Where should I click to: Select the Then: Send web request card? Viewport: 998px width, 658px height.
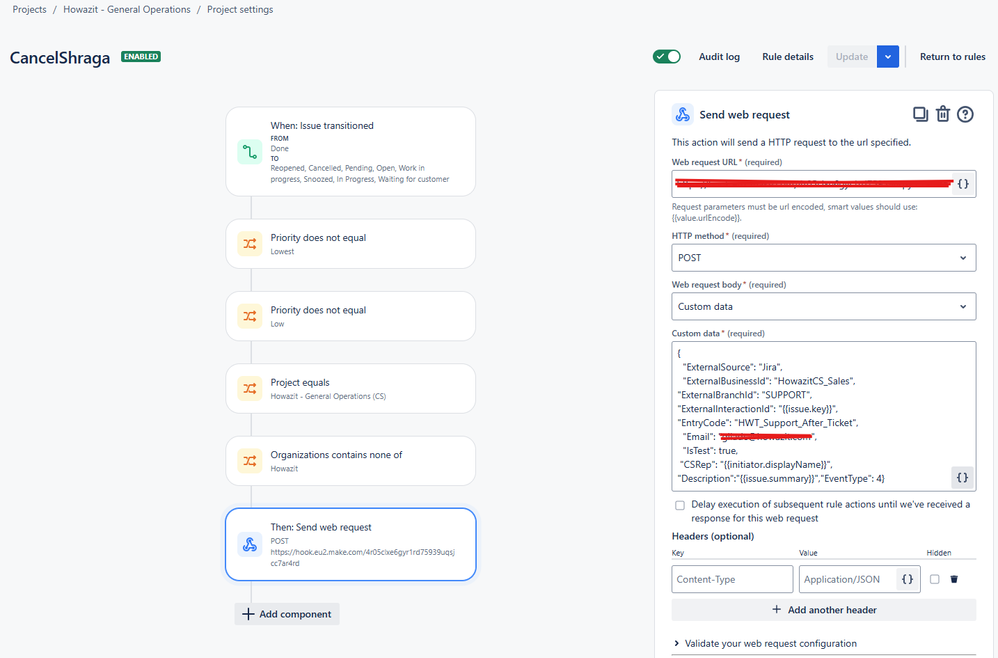click(x=351, y=544)
